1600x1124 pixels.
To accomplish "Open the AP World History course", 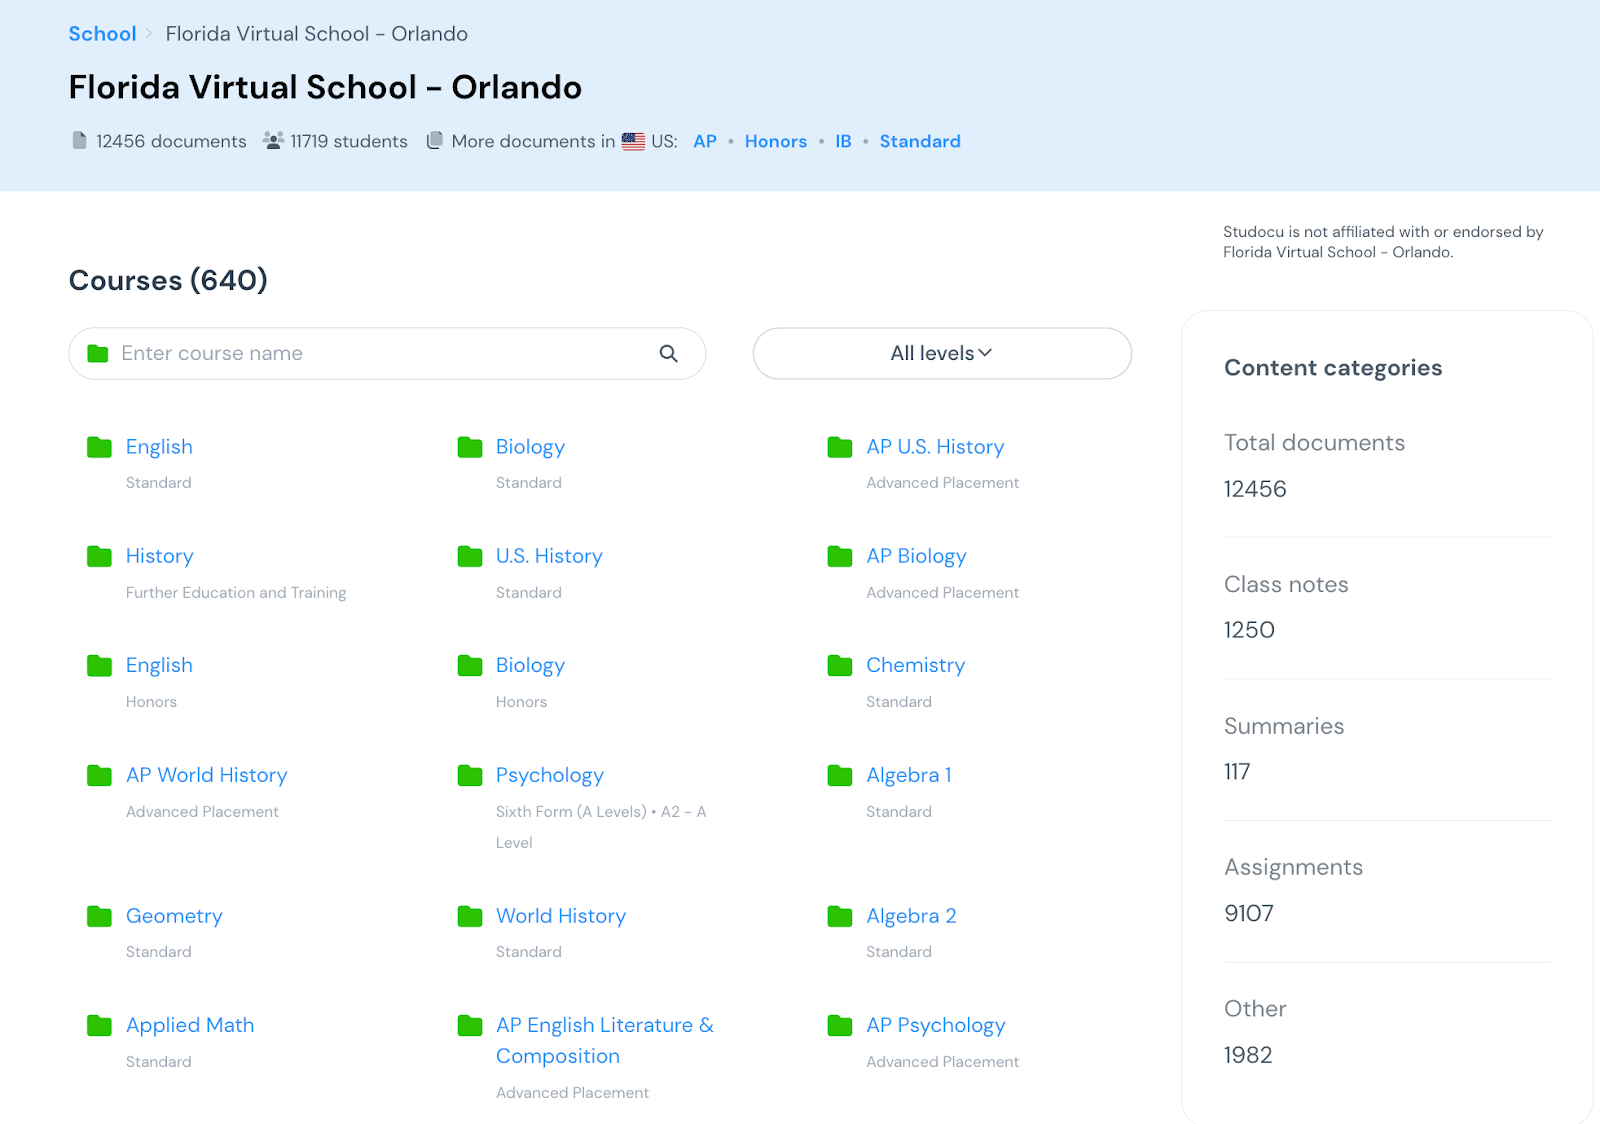I will click(206, 775).
